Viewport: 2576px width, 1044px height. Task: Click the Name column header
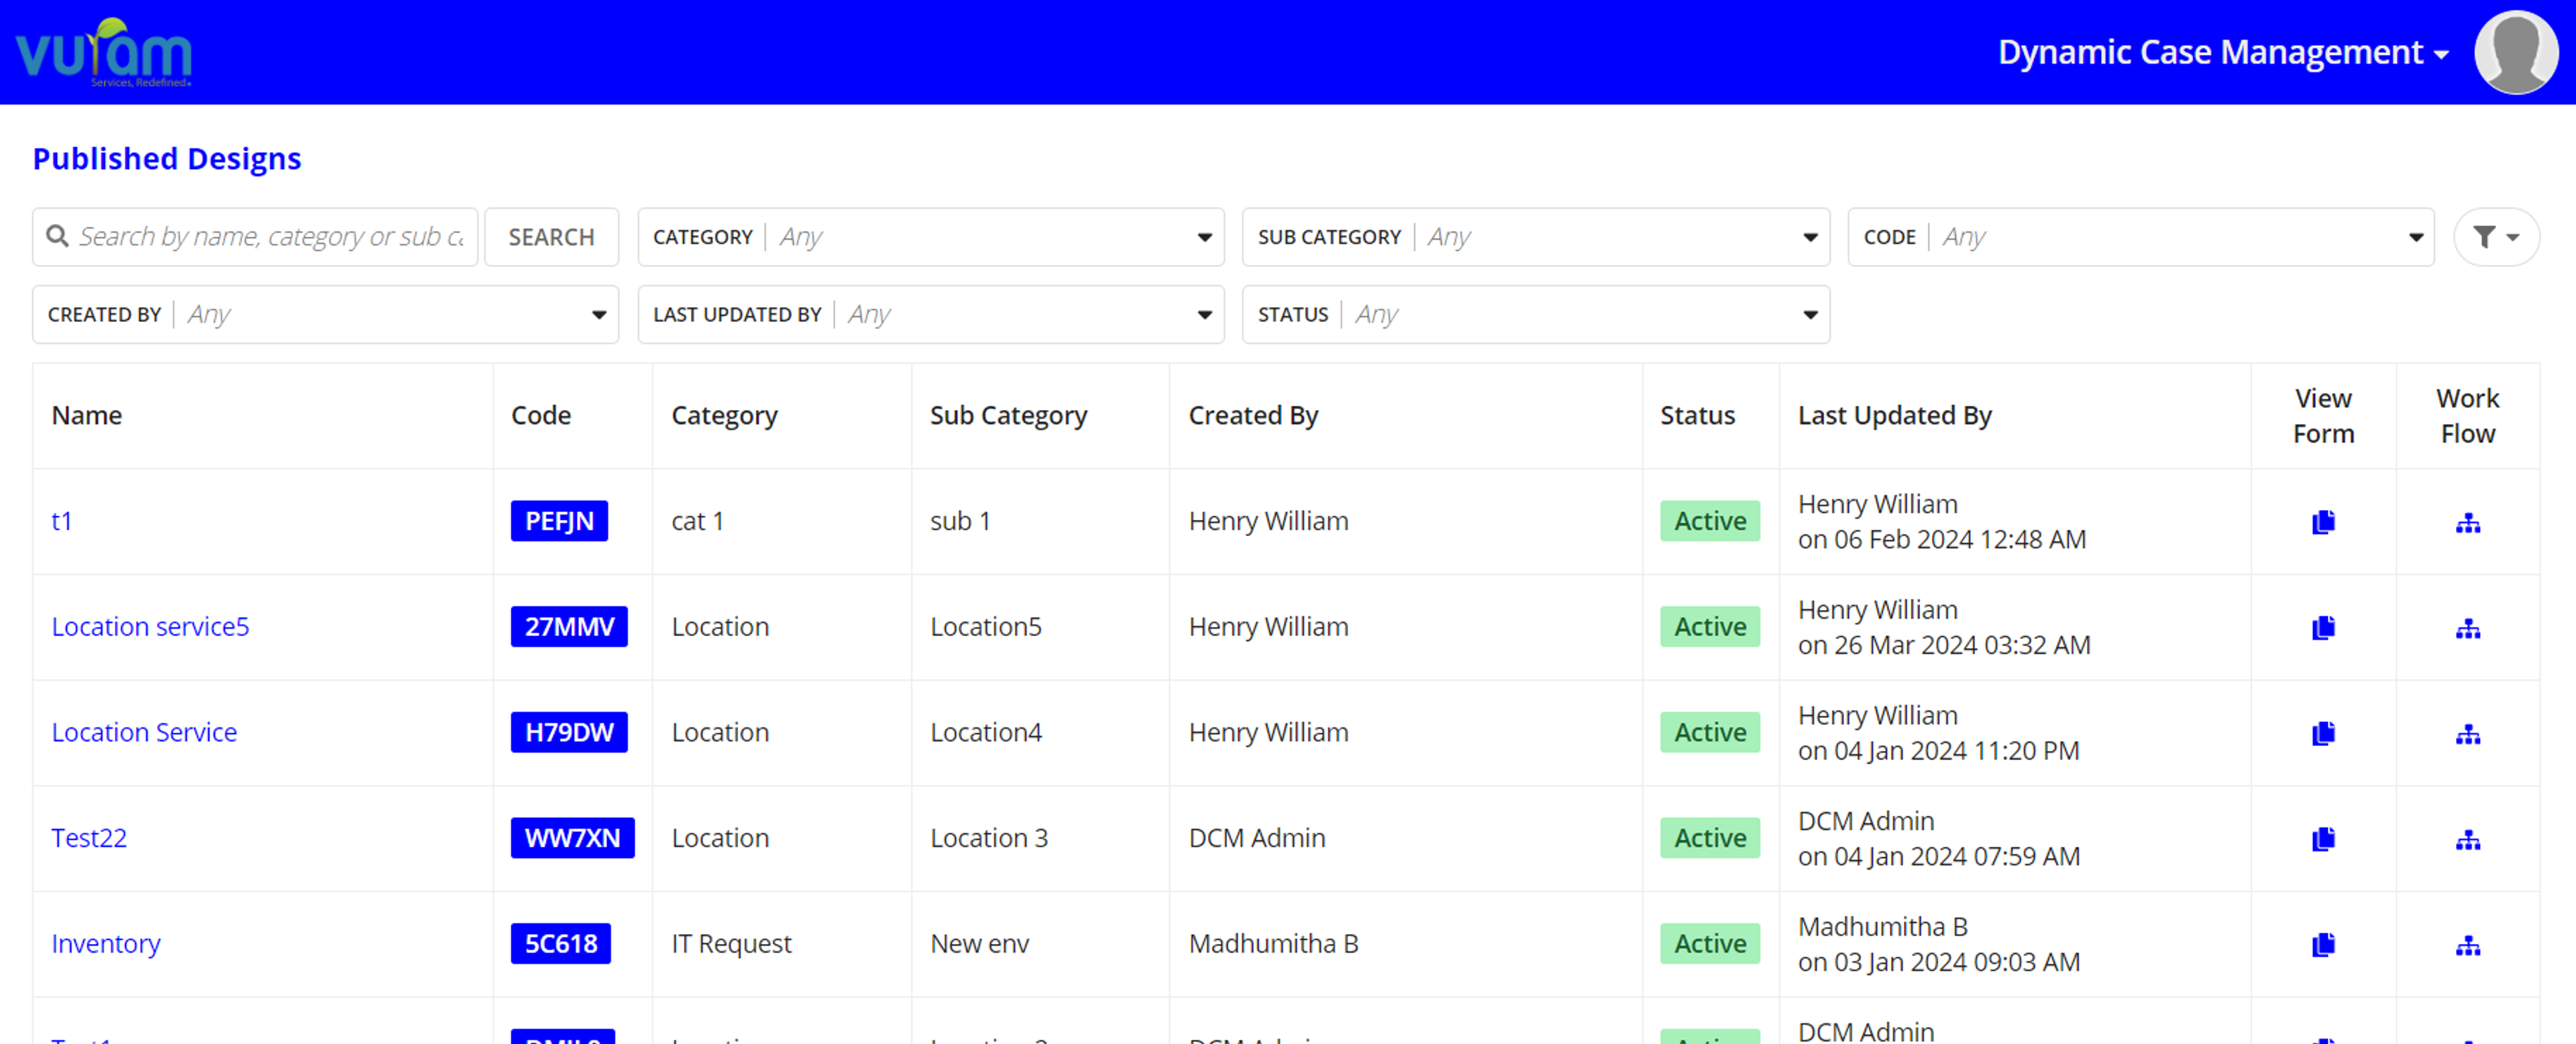pyautogui.click(x=87, y=415)
